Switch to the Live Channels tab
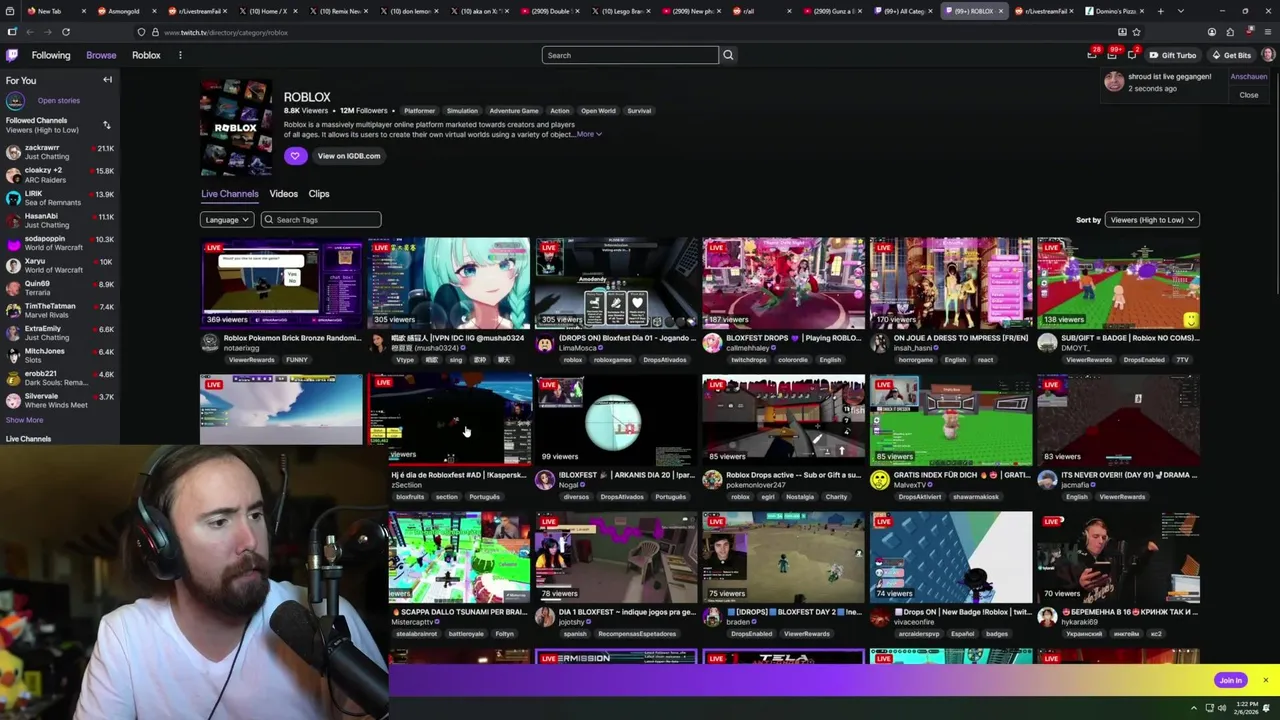 point(230,194)
